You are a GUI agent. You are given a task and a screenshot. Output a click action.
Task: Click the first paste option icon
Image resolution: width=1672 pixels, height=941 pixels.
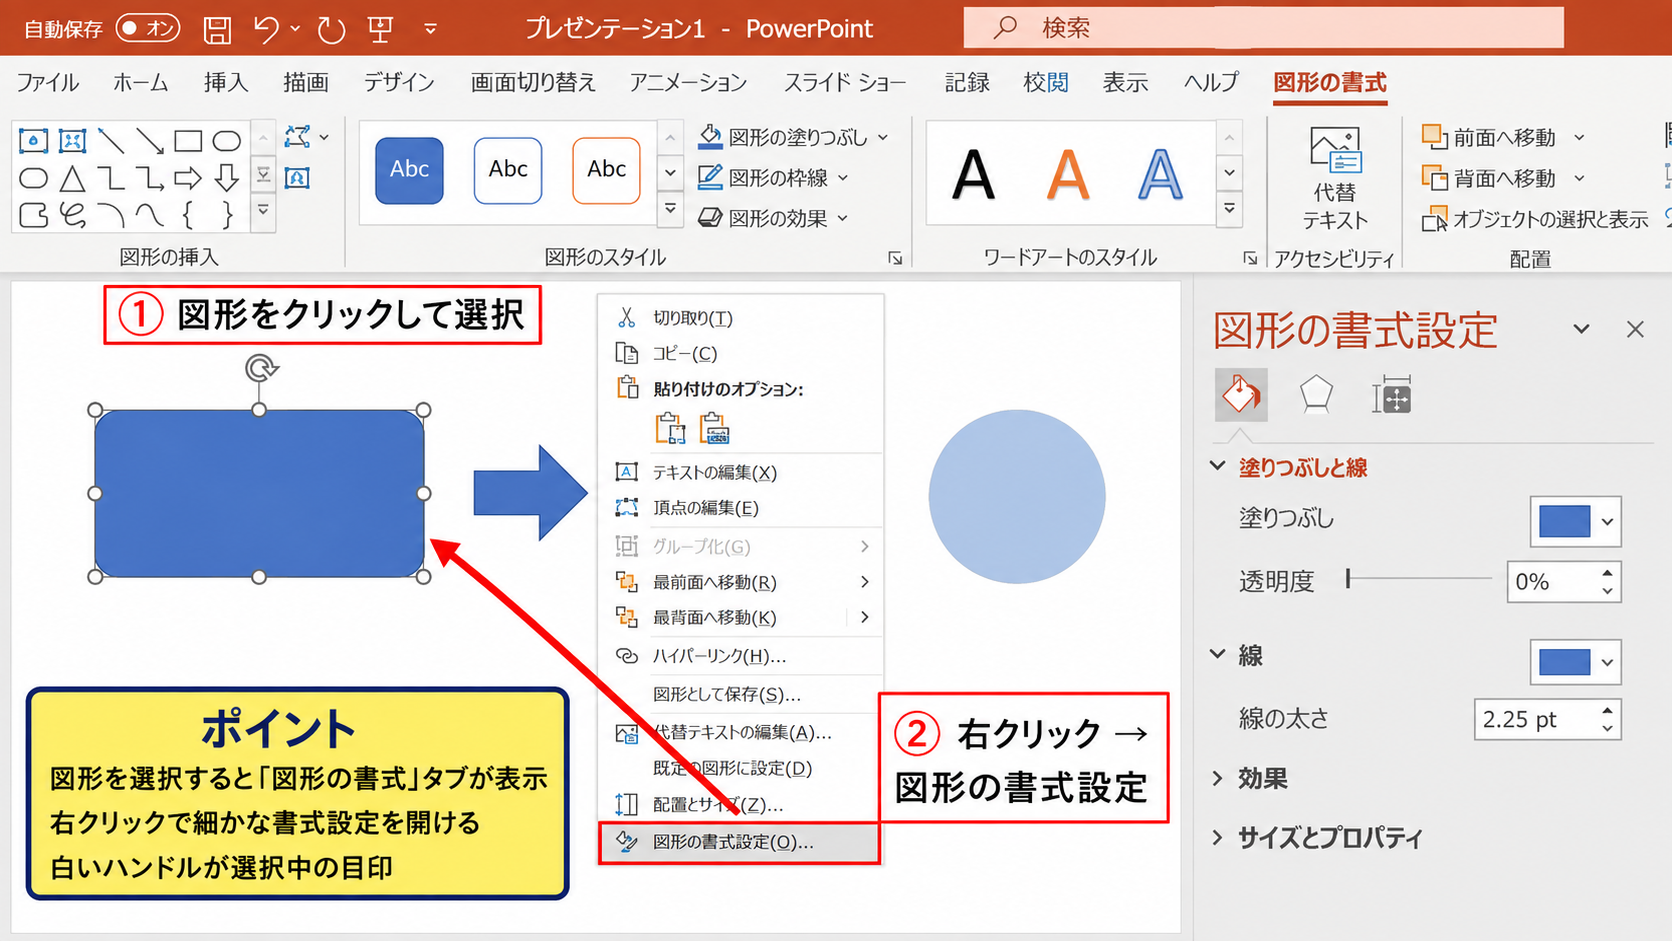click(670, 428)
